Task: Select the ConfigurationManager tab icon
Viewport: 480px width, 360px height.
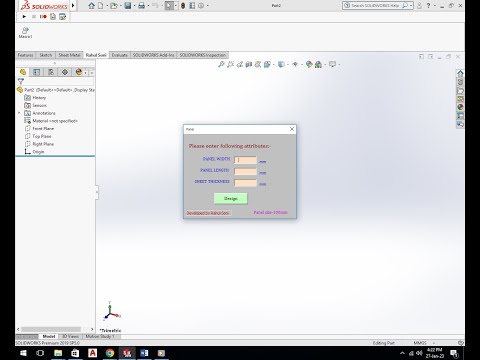Action: click(x=51, y=72)
